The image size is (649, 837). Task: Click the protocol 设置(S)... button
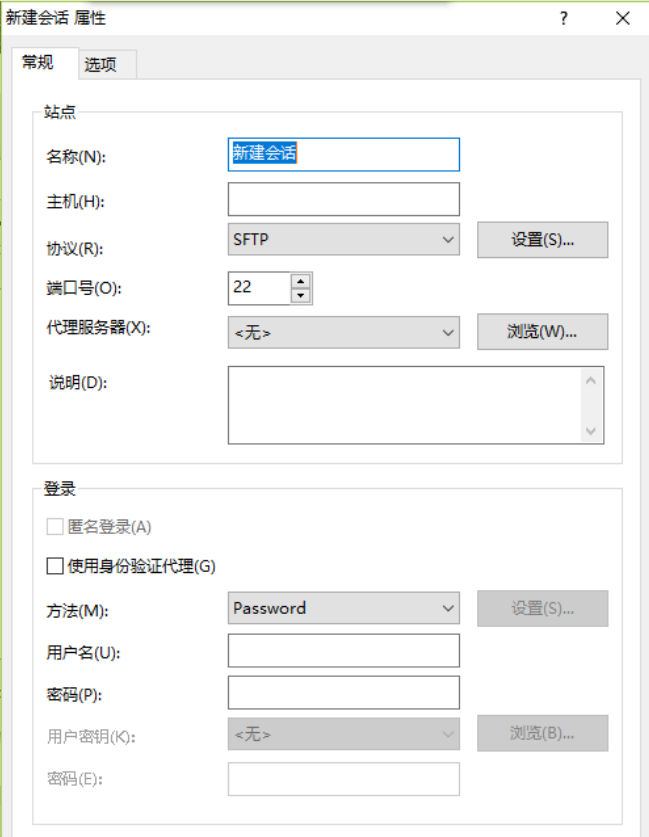pyautogui.click(x=542, y=240)
